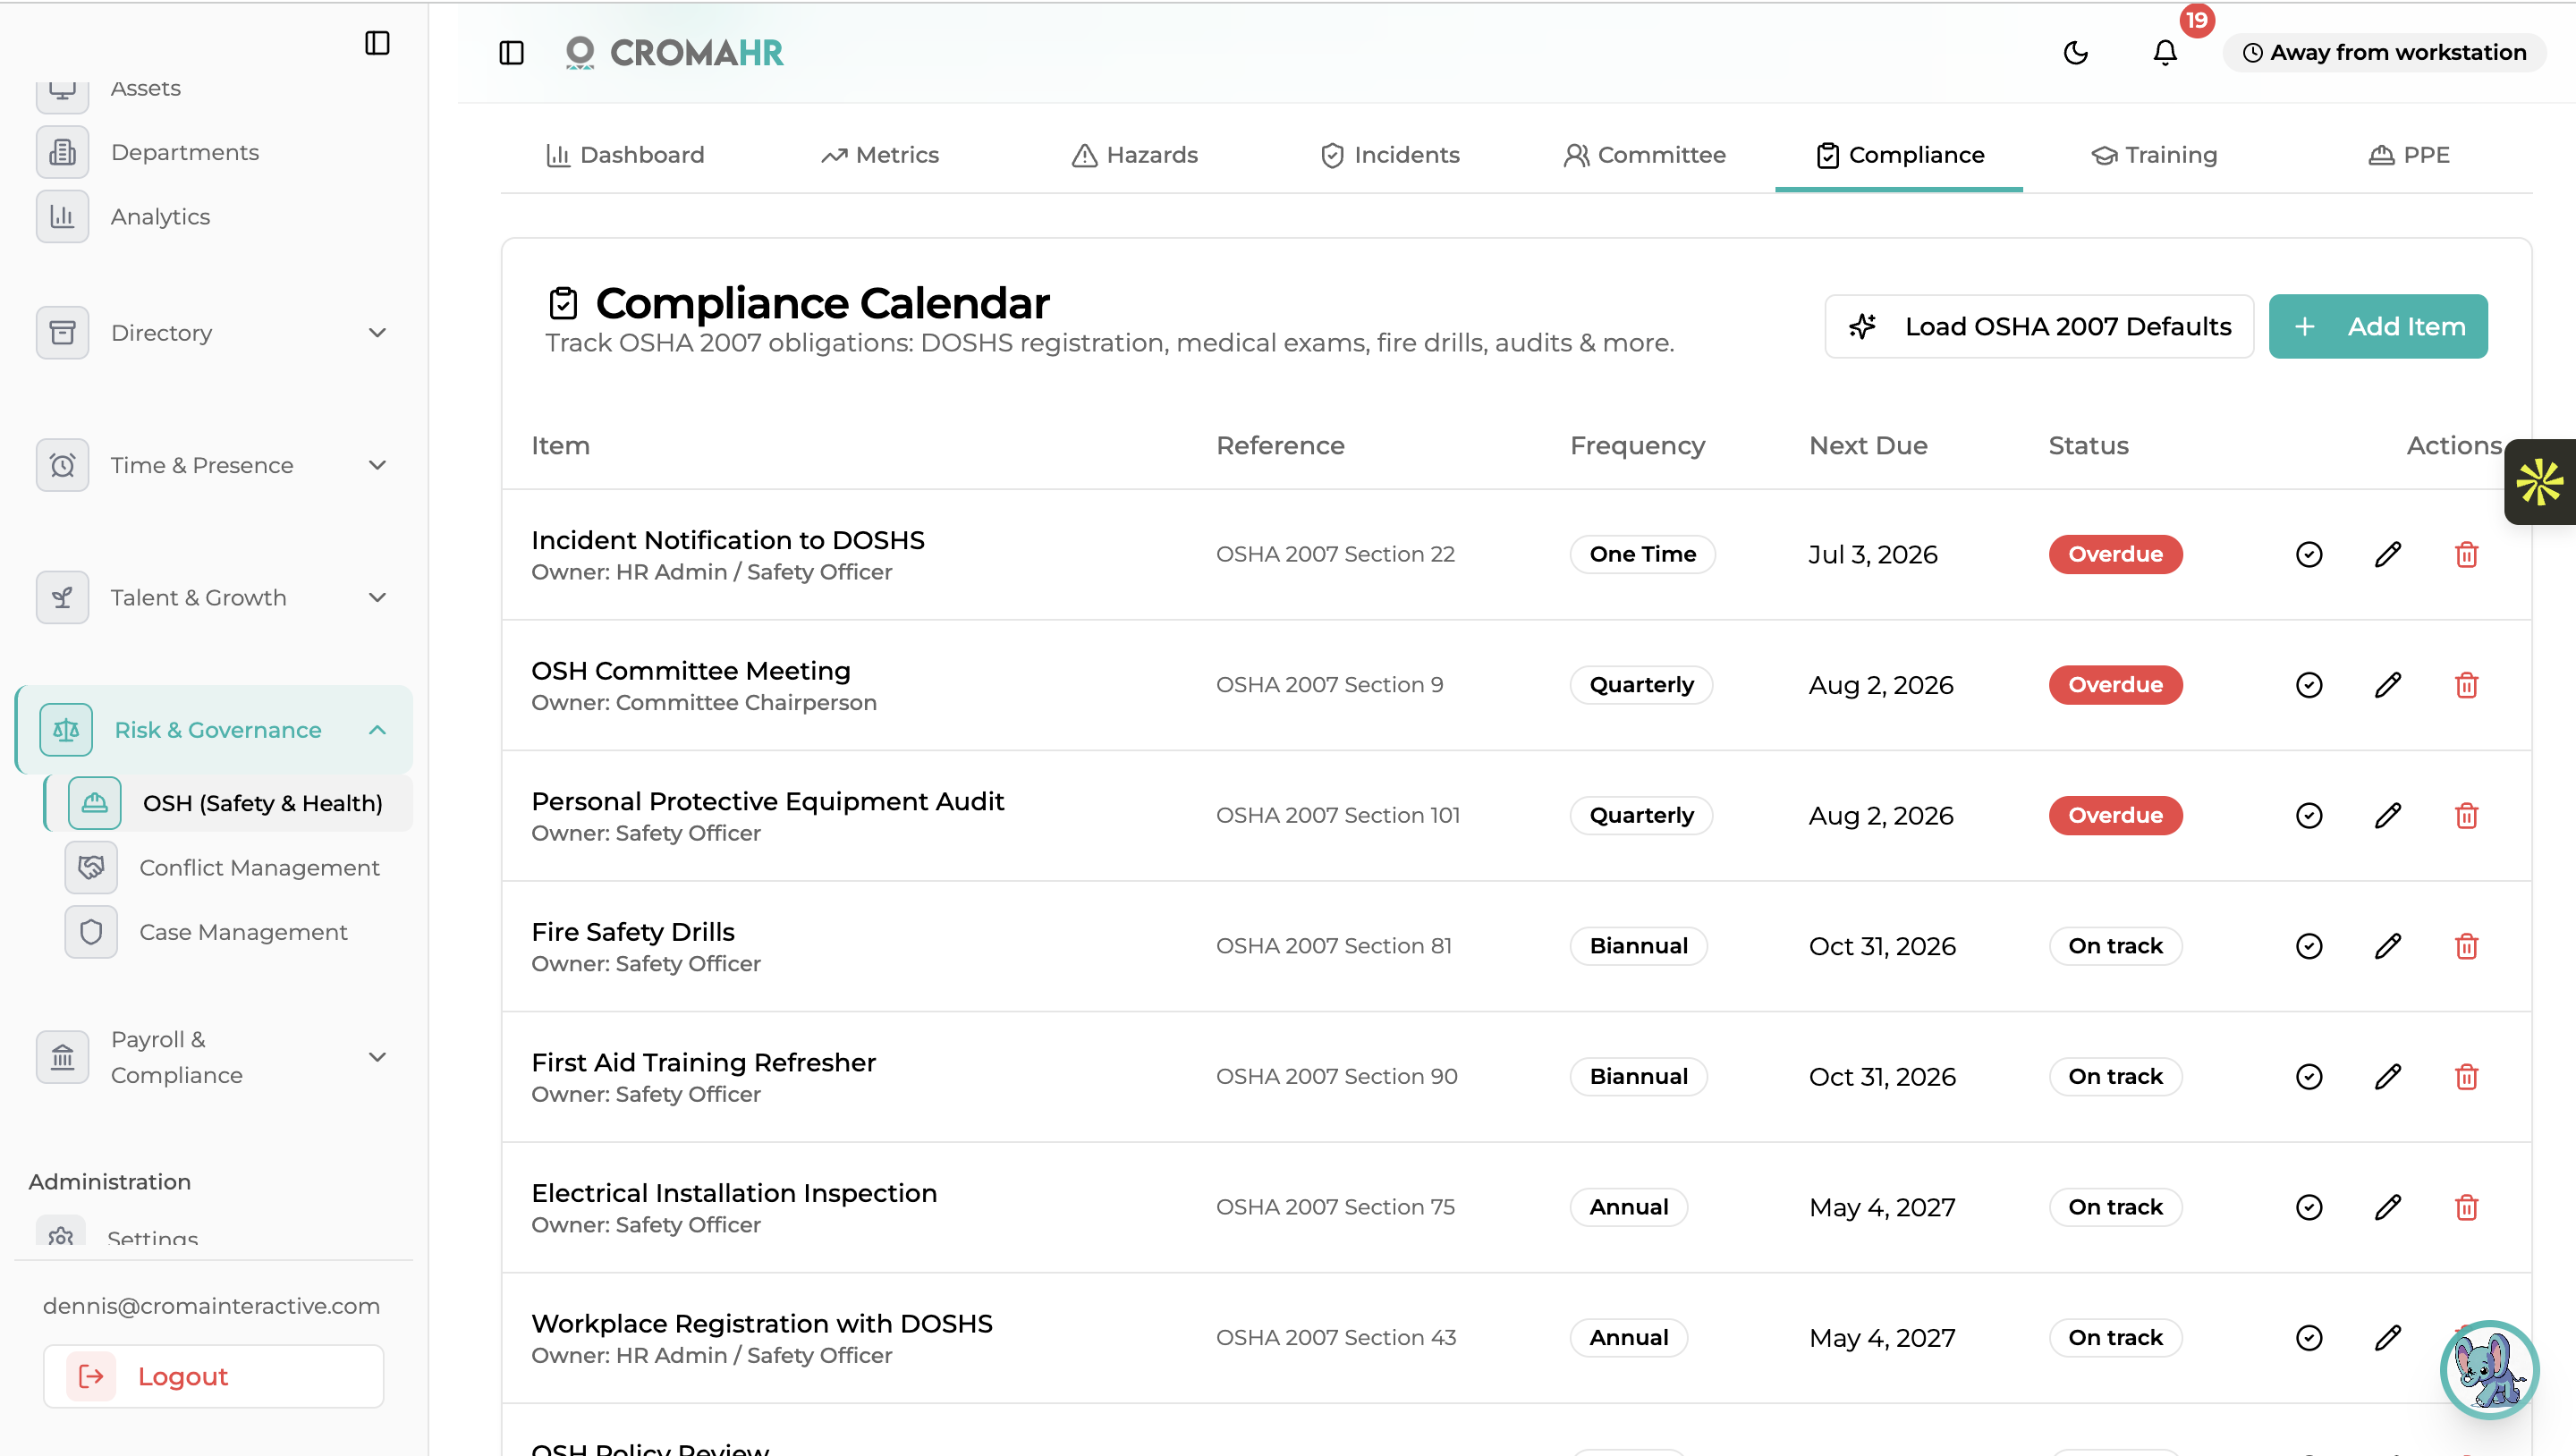Click the Add Item button

click(2378, 326)
